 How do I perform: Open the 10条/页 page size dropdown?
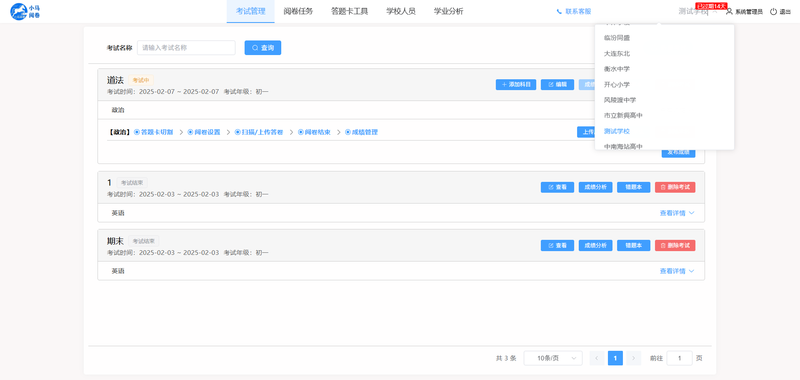click(553, 358)
